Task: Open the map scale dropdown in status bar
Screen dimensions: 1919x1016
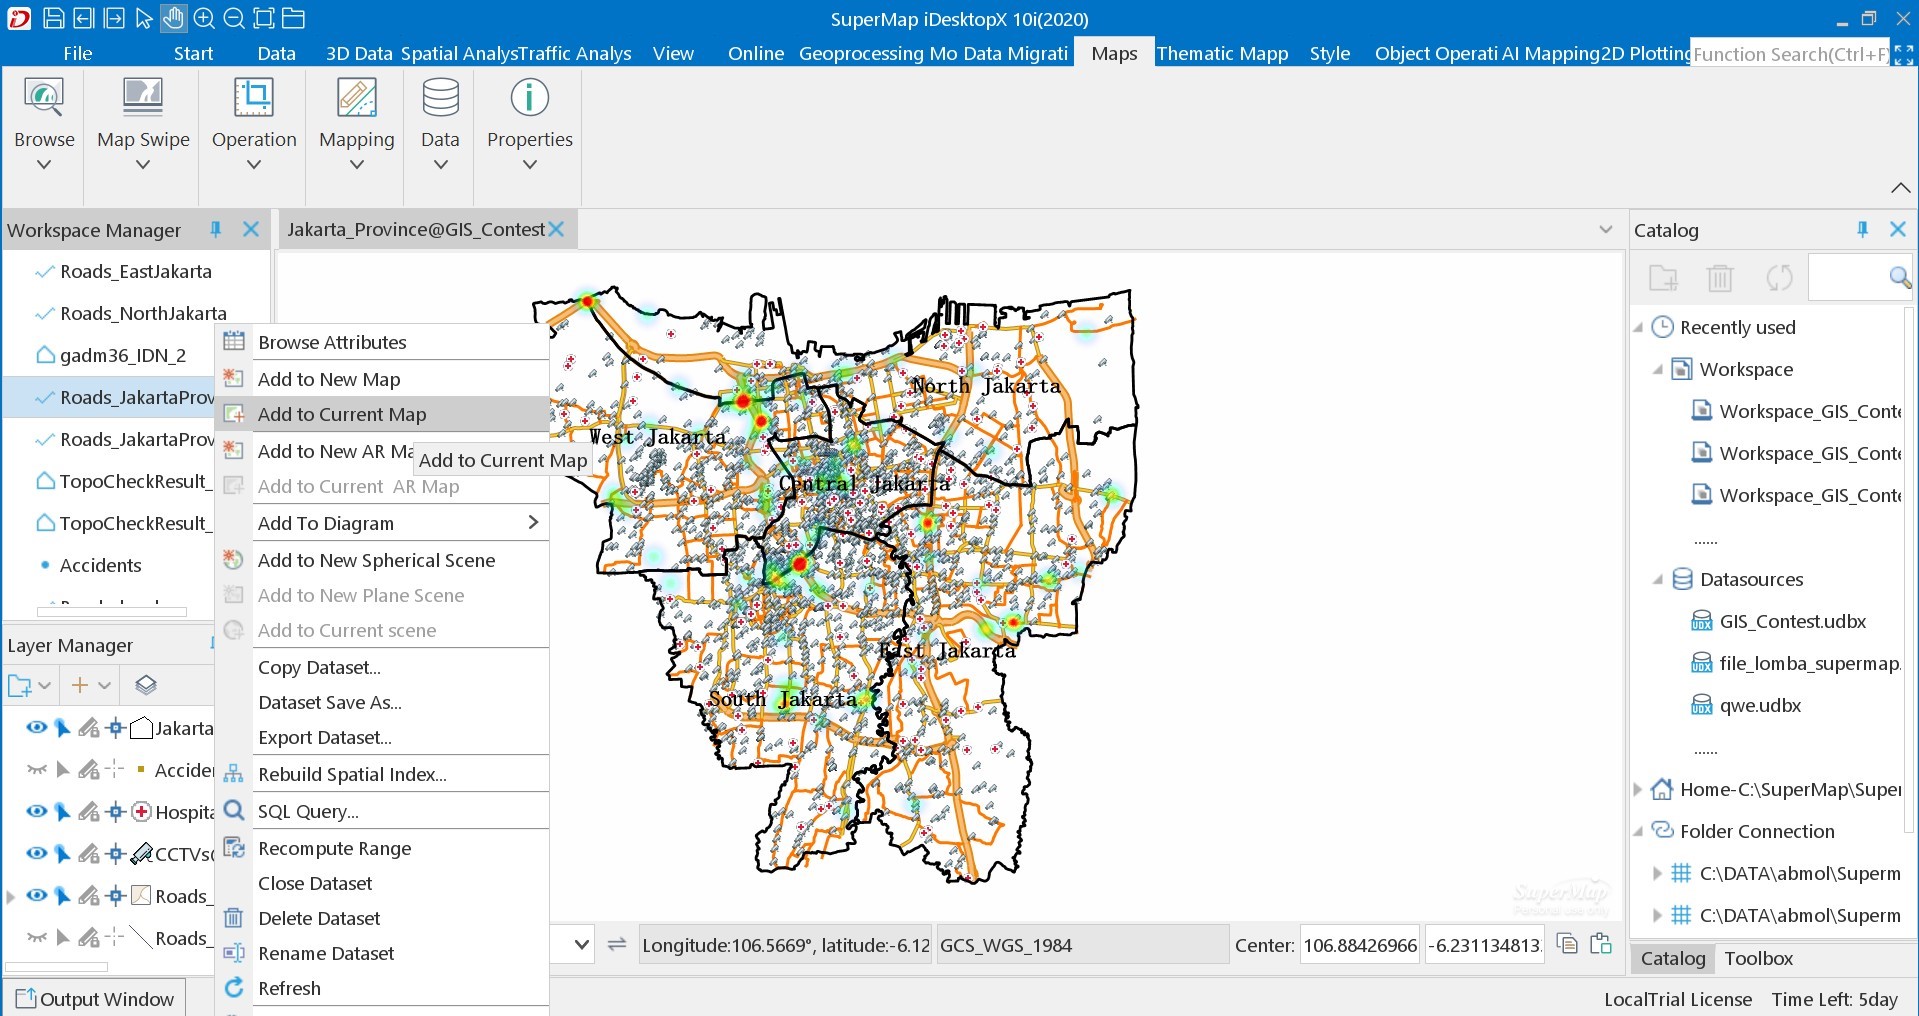Action: point(582,944)
